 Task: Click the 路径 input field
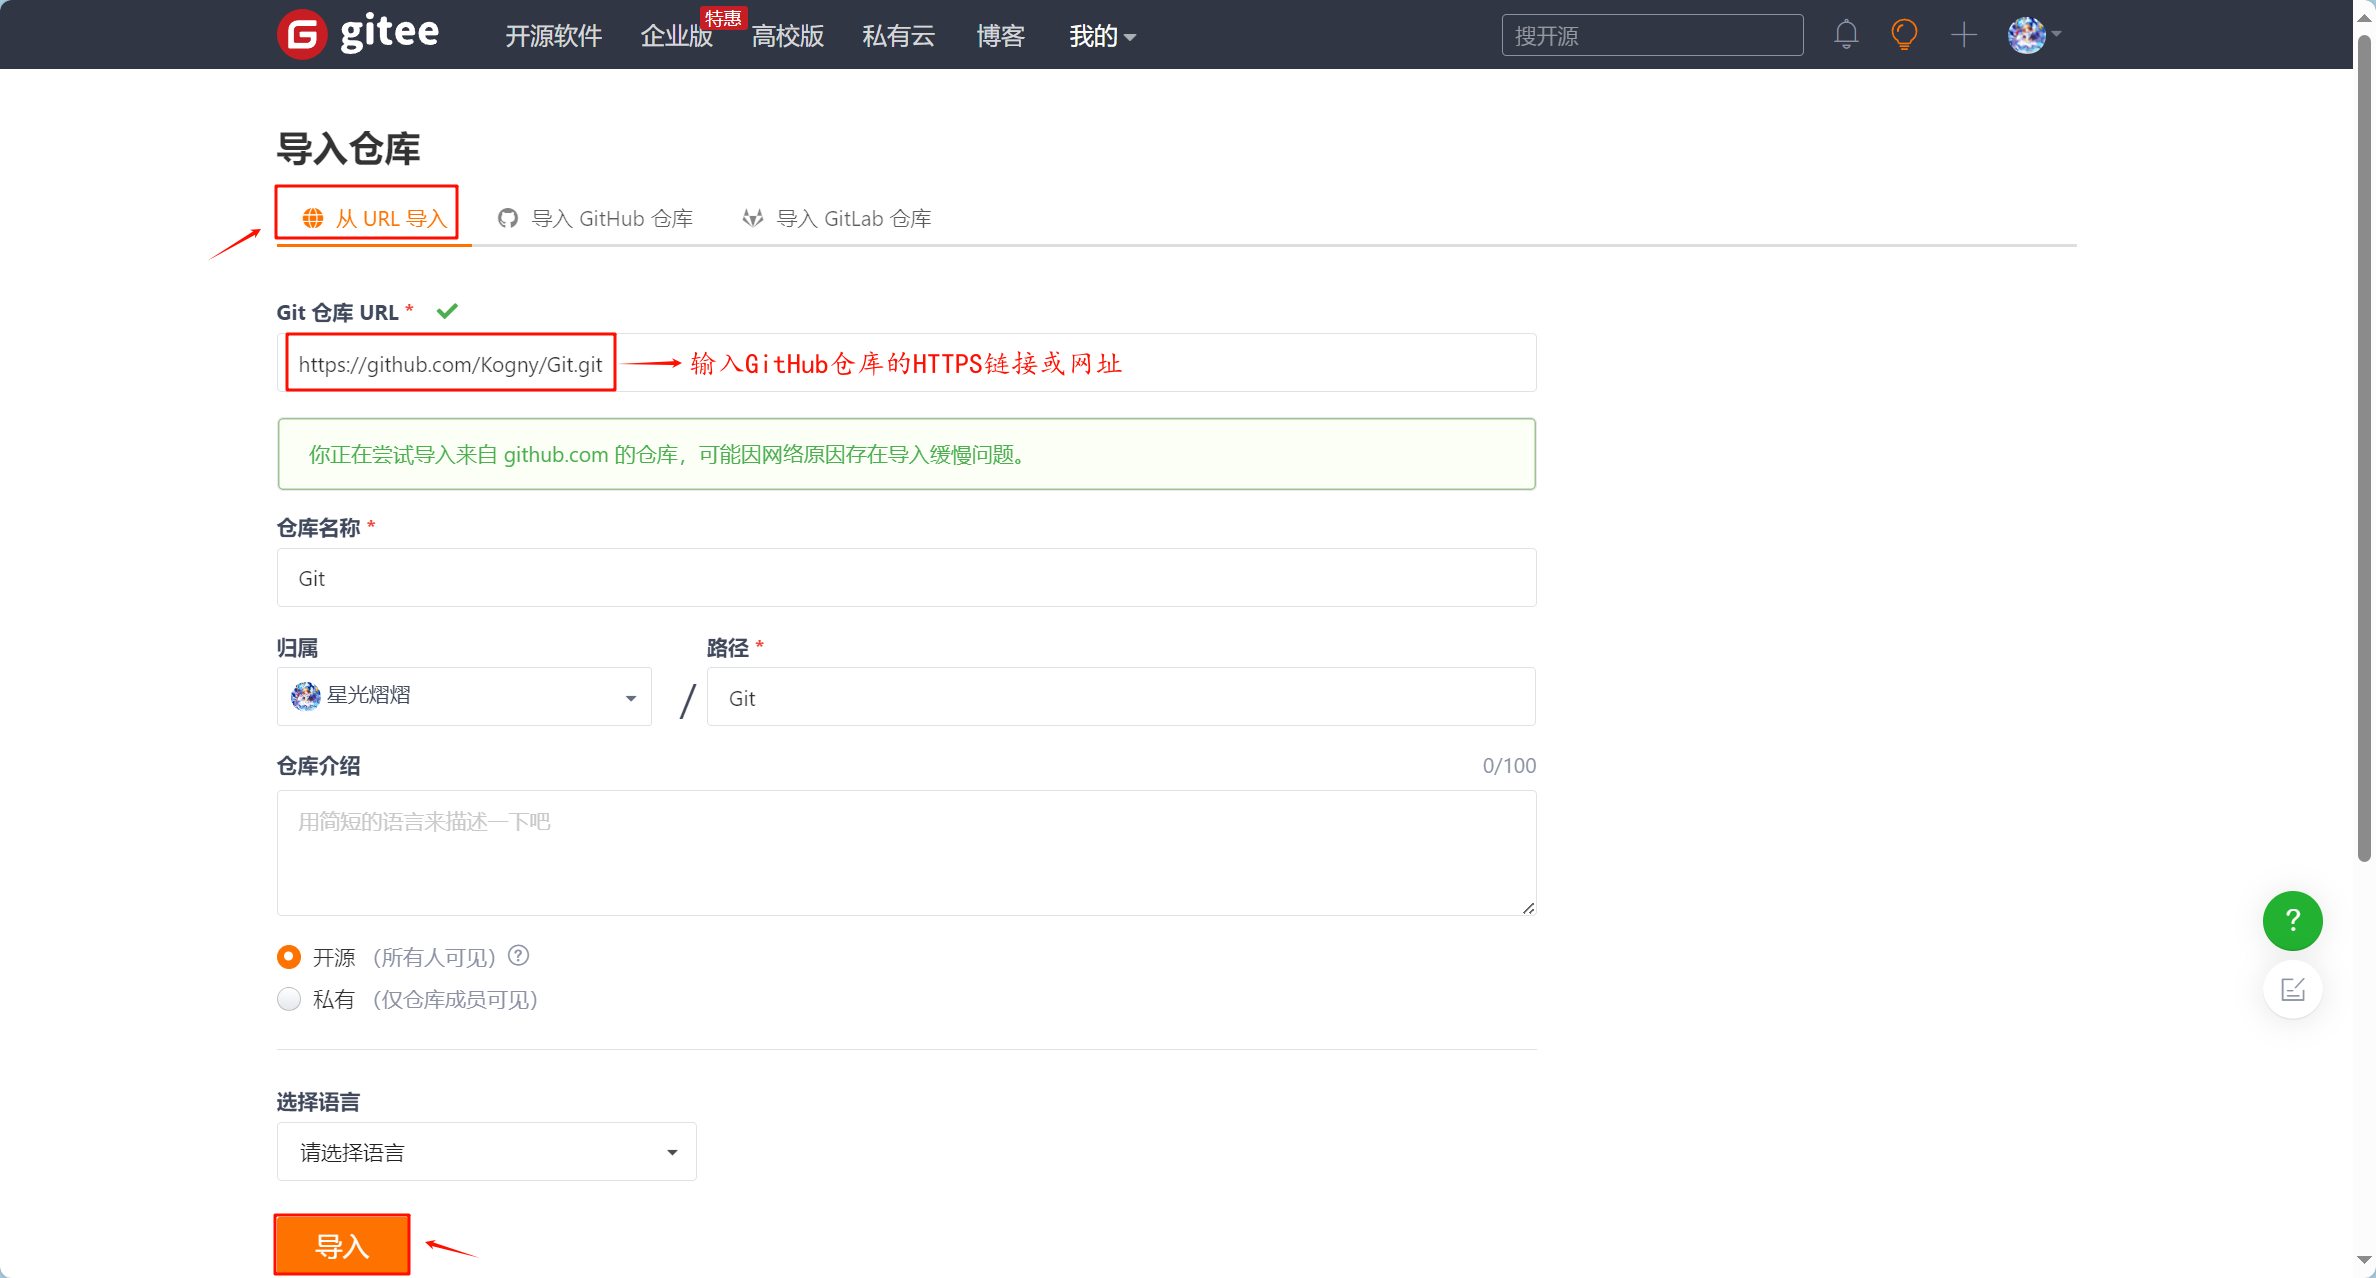click(x=1121, y=697)
